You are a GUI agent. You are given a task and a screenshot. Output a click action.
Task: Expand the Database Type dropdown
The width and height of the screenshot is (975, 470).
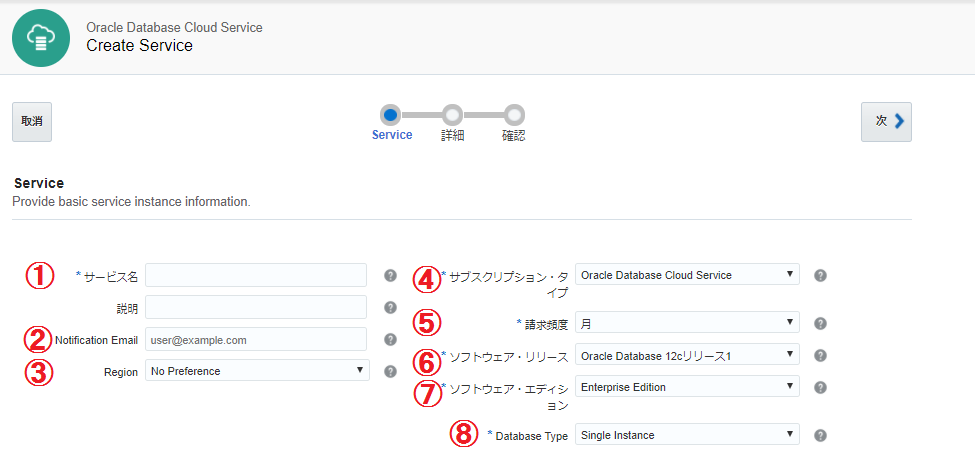coord(687,435)
